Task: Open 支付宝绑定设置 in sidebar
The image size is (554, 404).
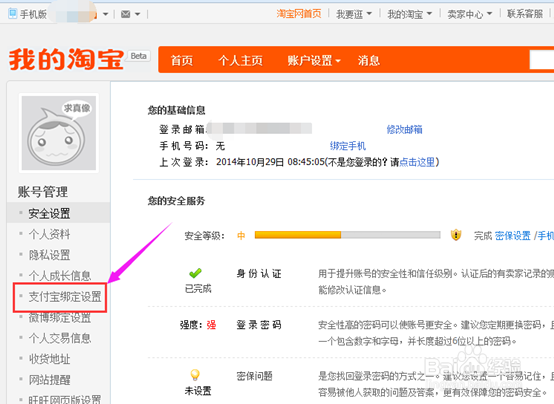Action: tap(65, 297)
